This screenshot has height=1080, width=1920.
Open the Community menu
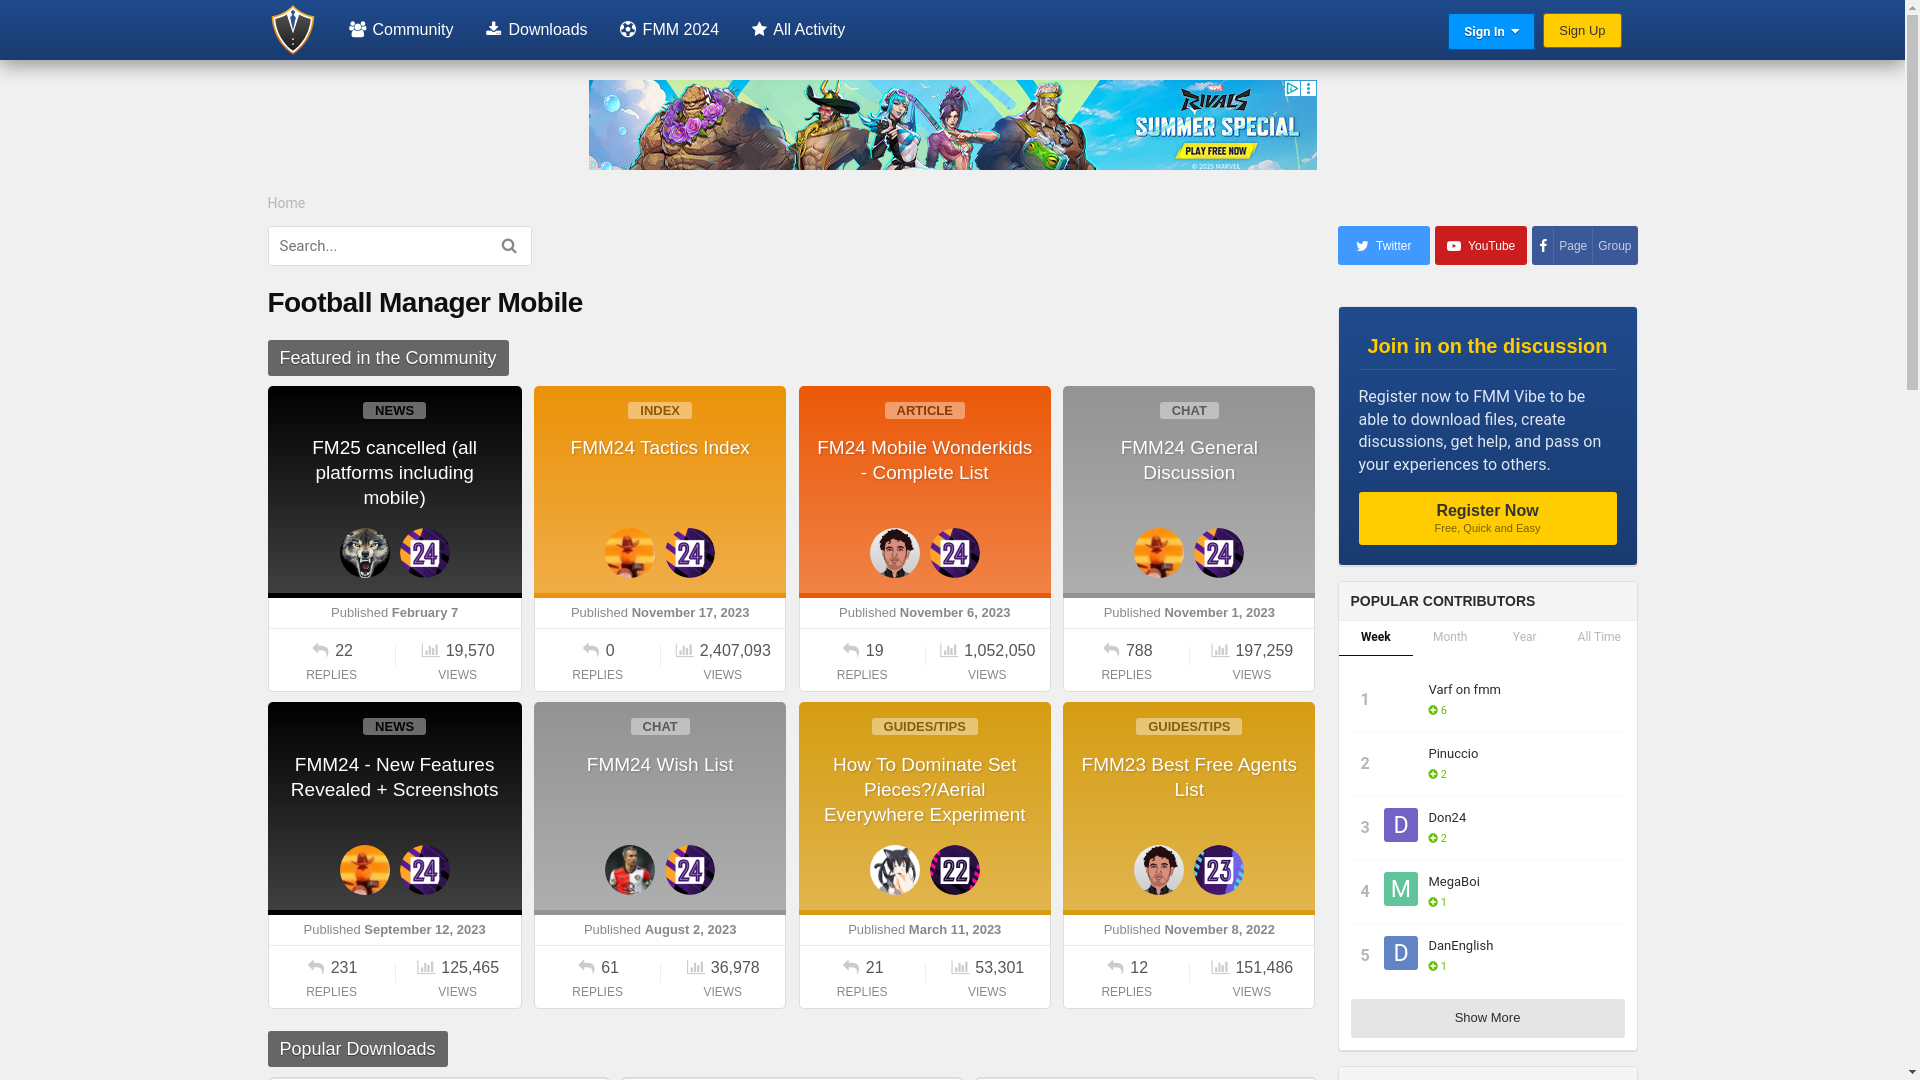pyautogui.click(x=401, y=30)
